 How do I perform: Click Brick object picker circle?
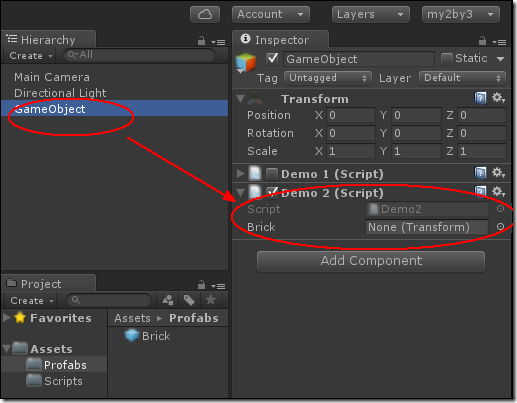tap(500, 227)
